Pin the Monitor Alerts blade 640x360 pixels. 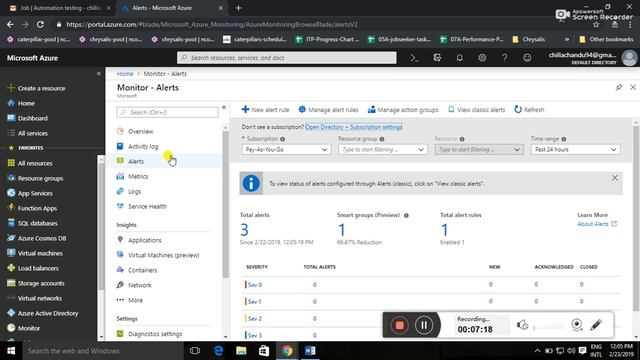(619, 87)
